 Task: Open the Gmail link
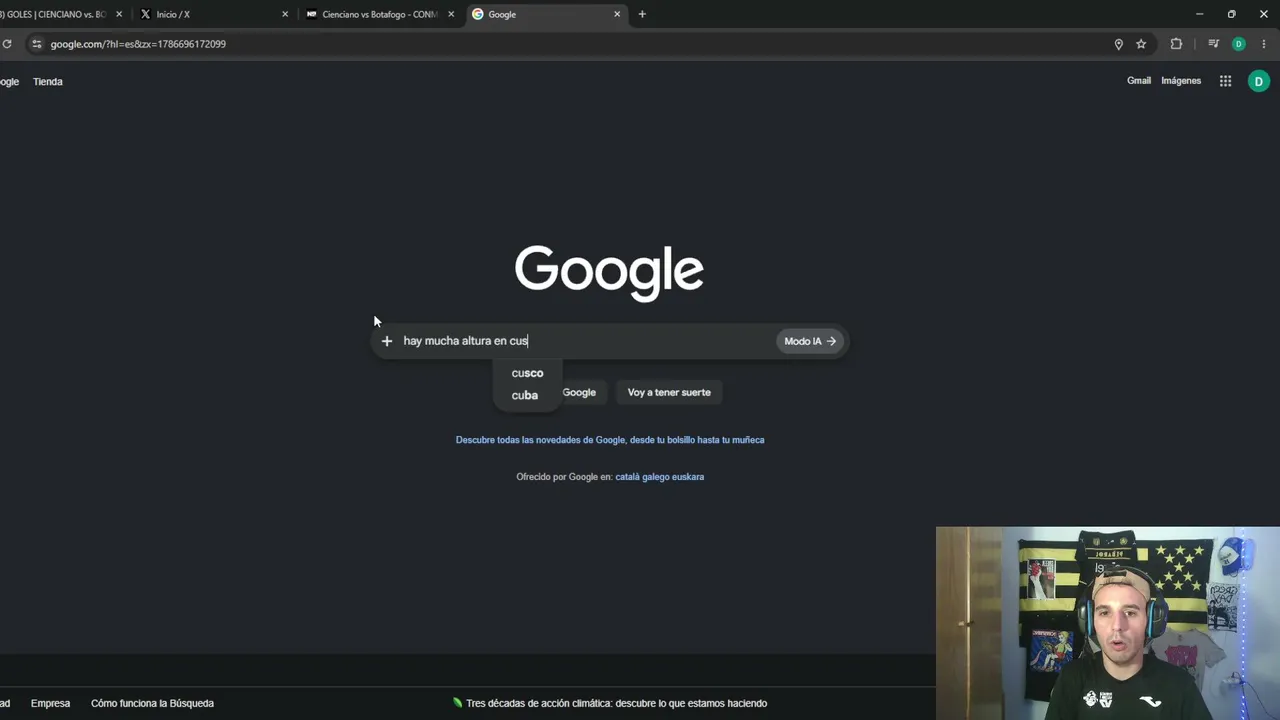[x=1139, y=81]
